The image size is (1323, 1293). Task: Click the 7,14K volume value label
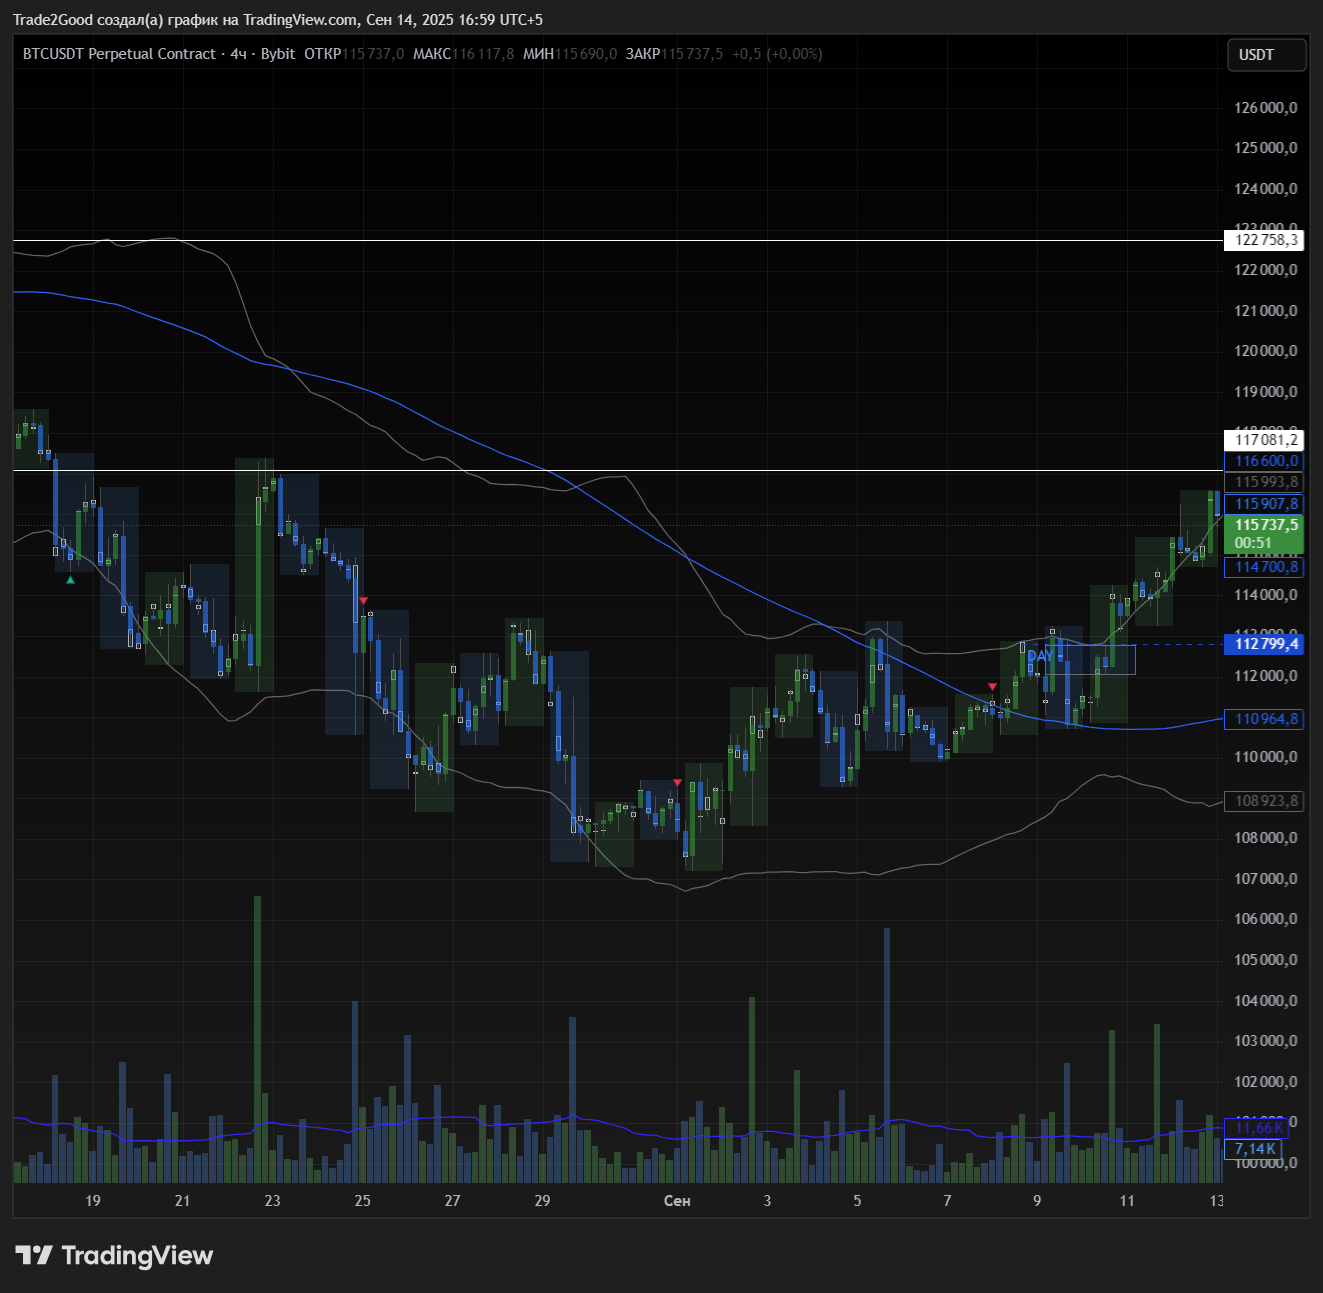(x=1255, y=1149)
